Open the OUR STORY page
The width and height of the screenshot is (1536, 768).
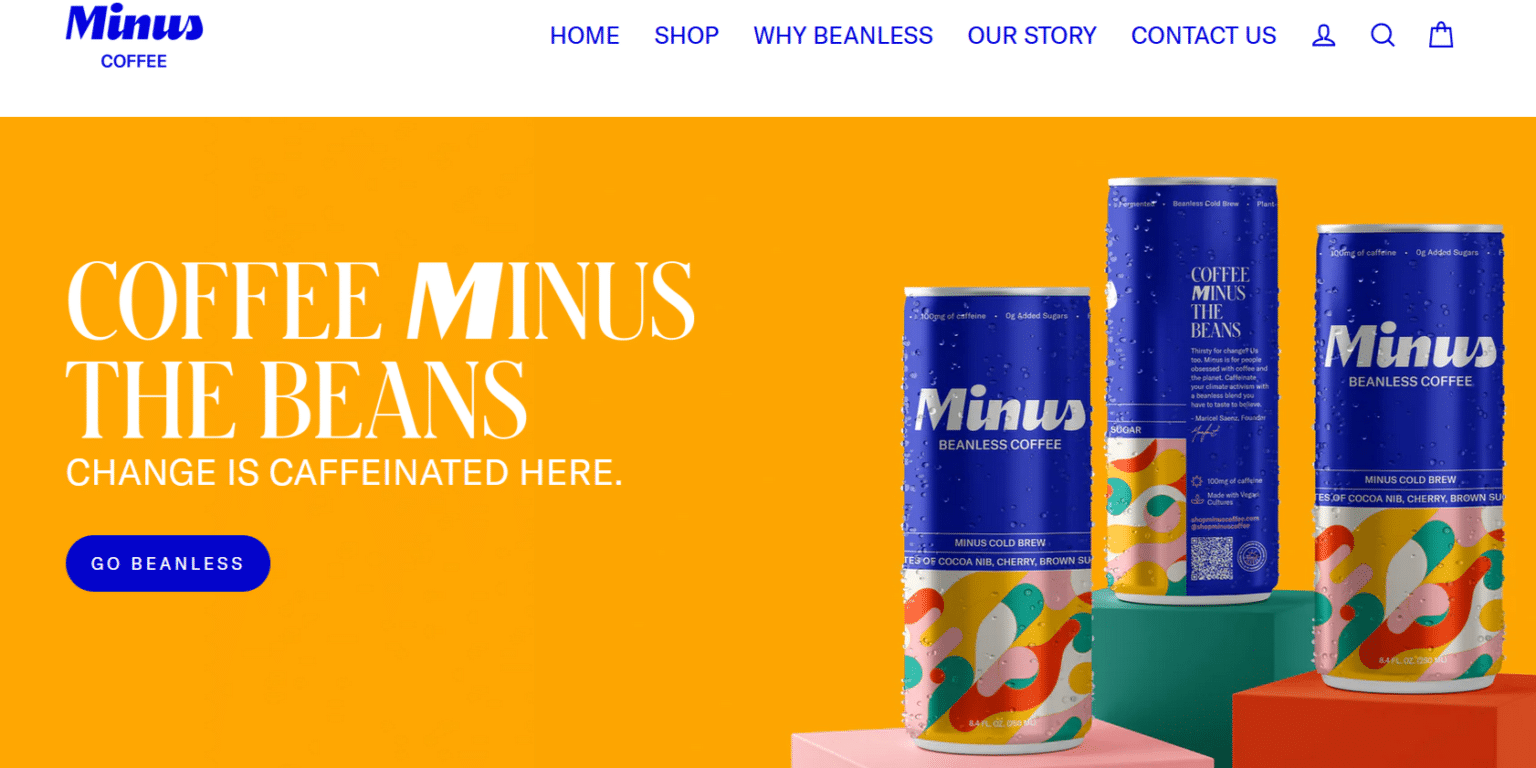[x=1032, y=36]
